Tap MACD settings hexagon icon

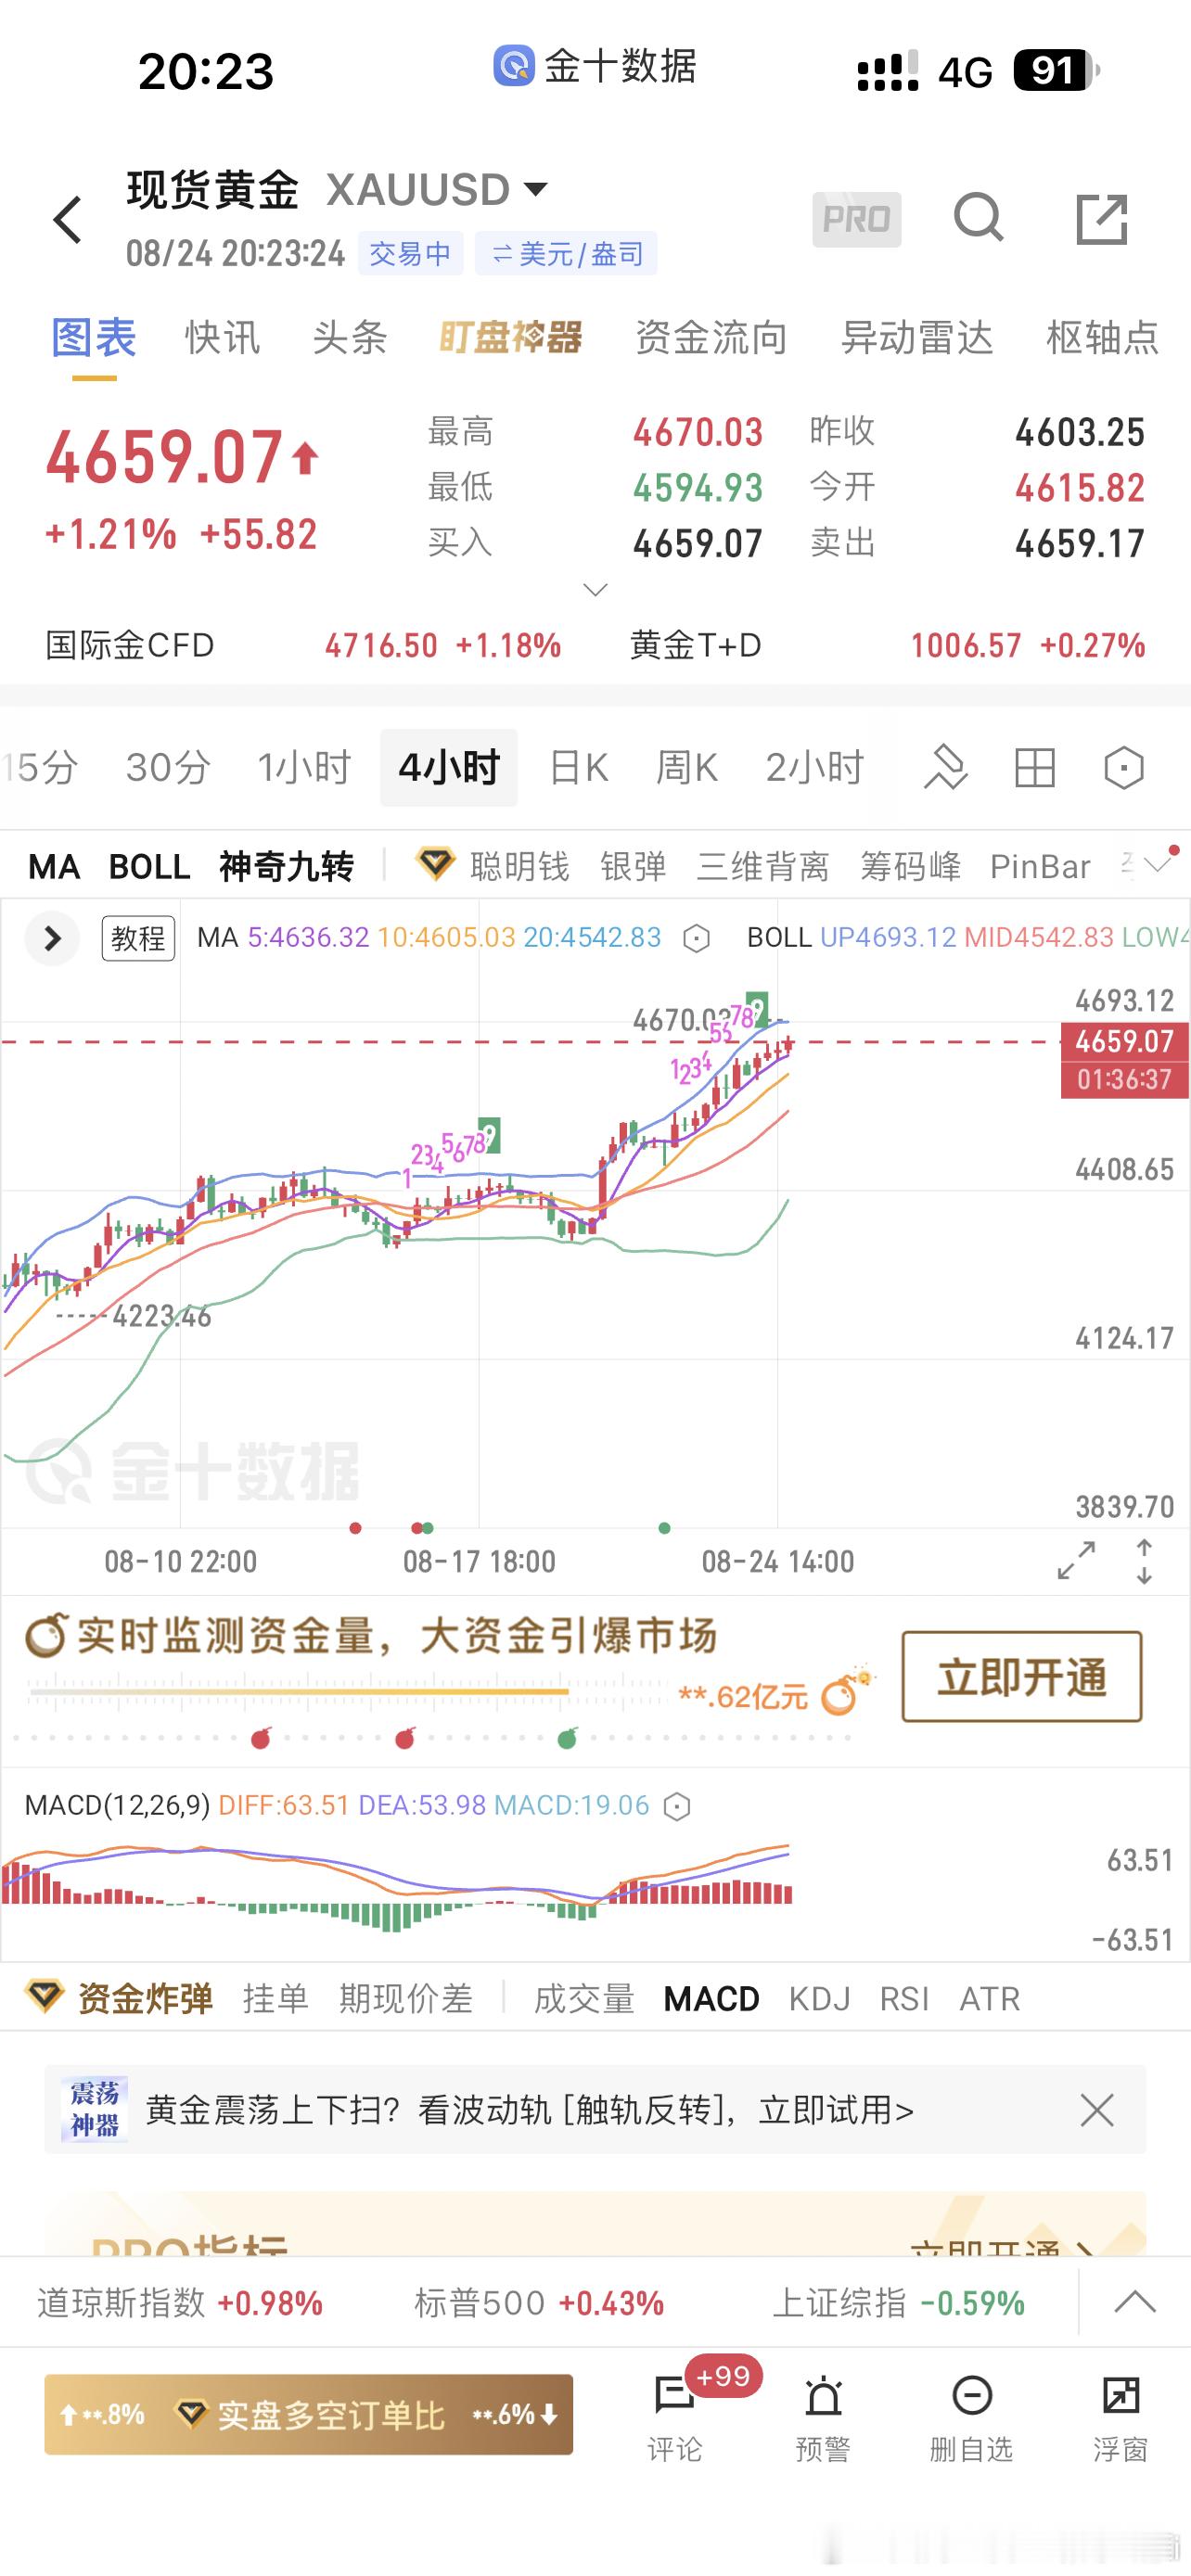click(x=677, y=1806)
